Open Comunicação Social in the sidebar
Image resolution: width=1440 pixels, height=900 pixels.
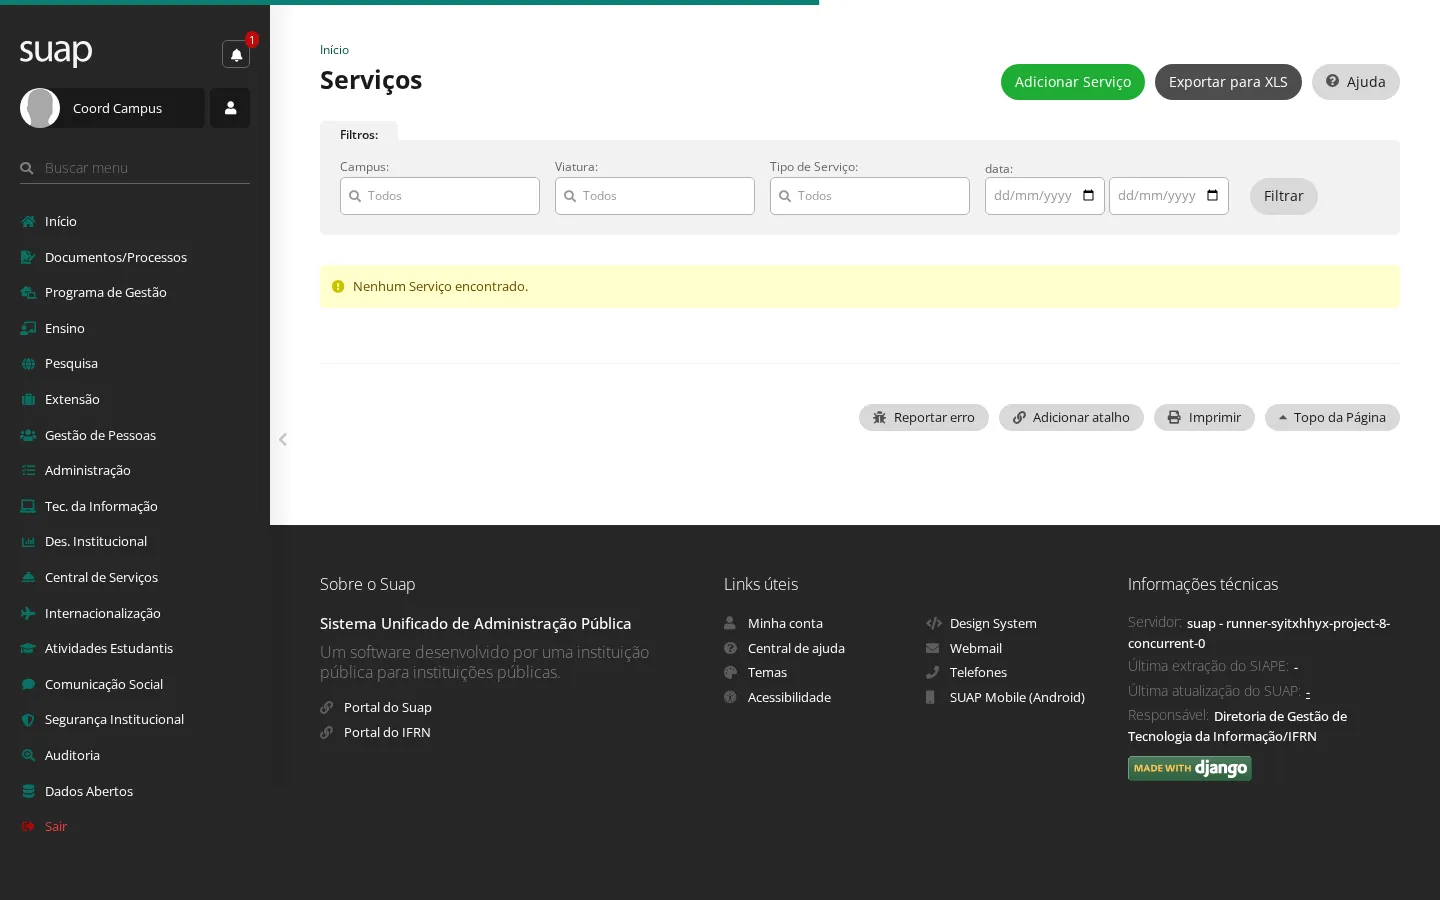tap(135, 684)
